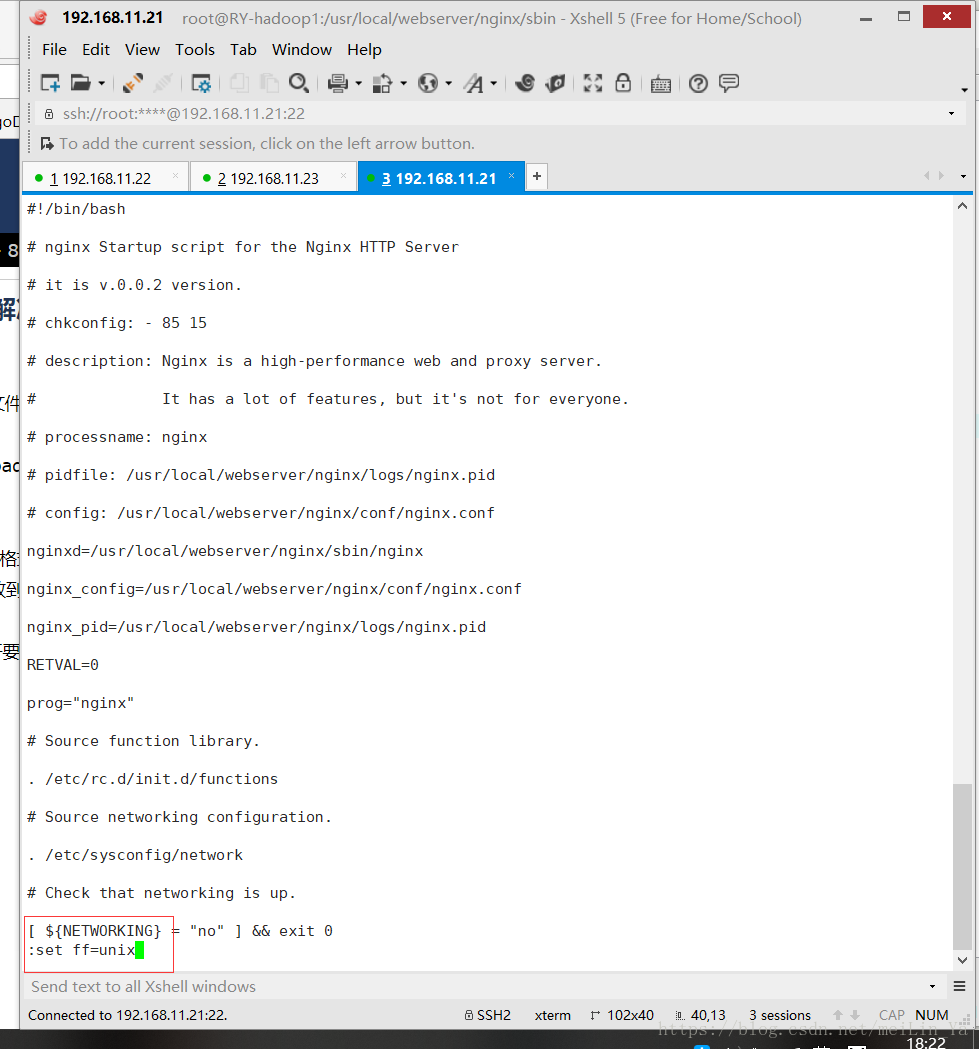Click the grayed Disconnect icon
Viewport: 979px width, 1049px height.
click(x=163, y=84)
